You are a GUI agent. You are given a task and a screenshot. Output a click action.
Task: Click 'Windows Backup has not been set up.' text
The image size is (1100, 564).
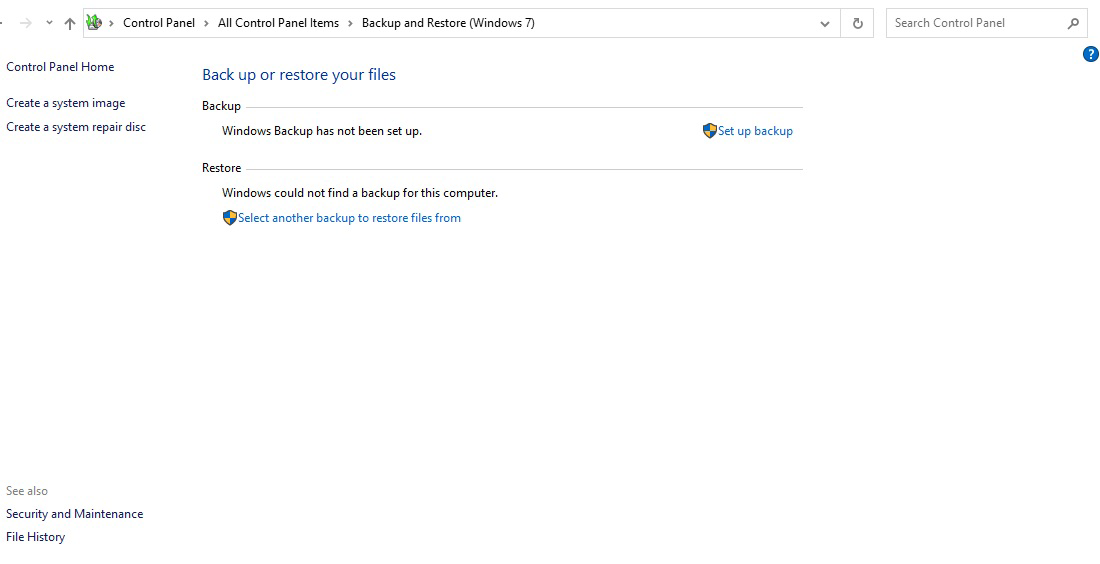322,131
